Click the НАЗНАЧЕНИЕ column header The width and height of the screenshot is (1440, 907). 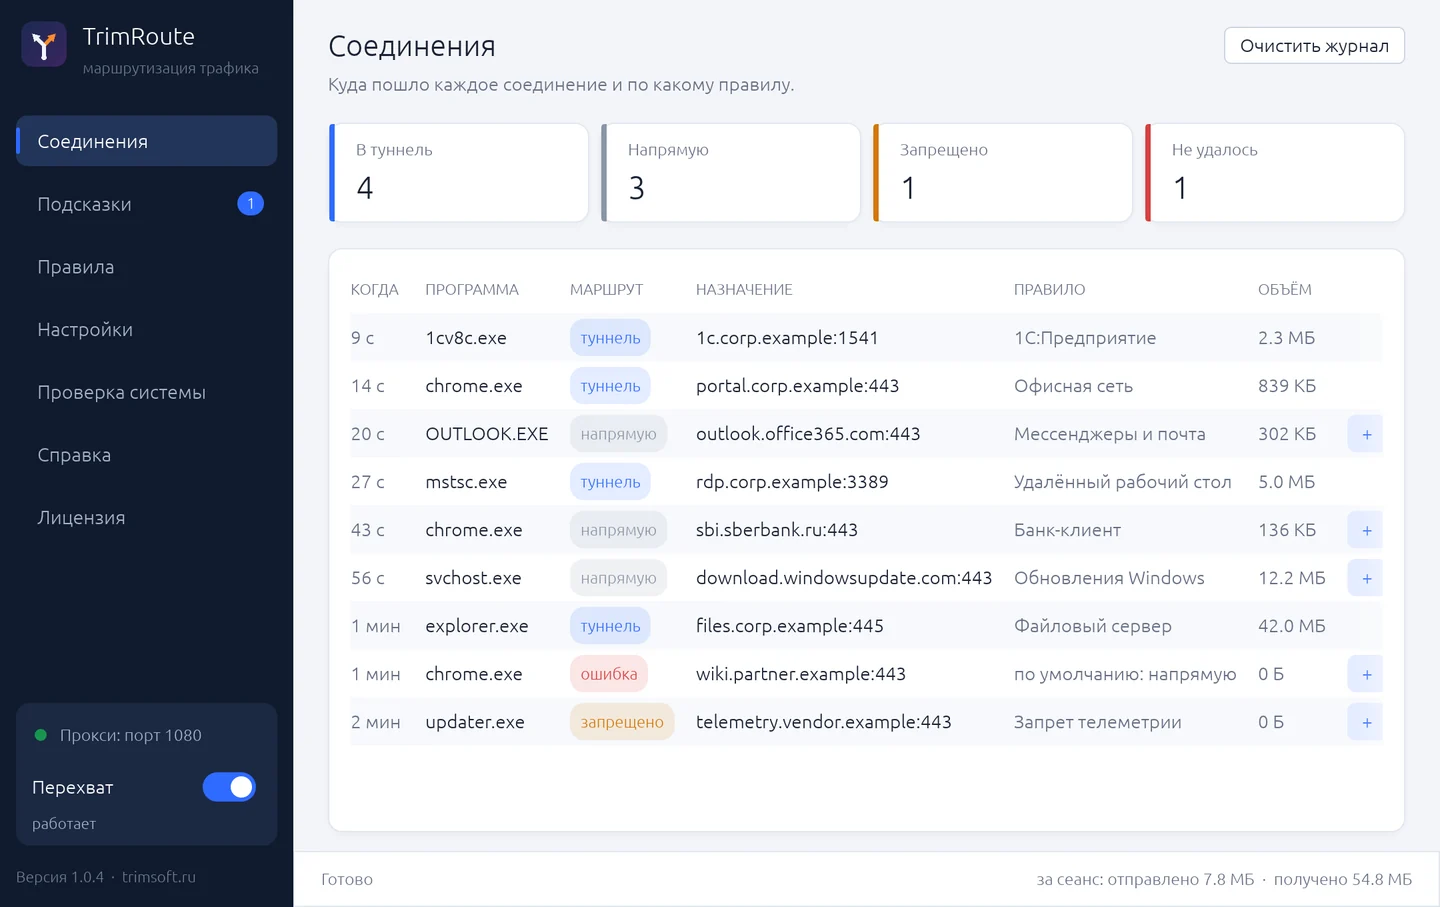tap(744, 290)
